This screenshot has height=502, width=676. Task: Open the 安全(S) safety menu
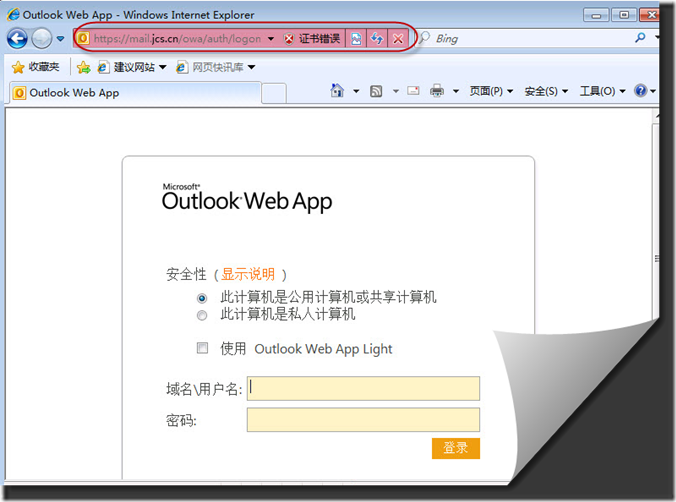coord(546,91)
